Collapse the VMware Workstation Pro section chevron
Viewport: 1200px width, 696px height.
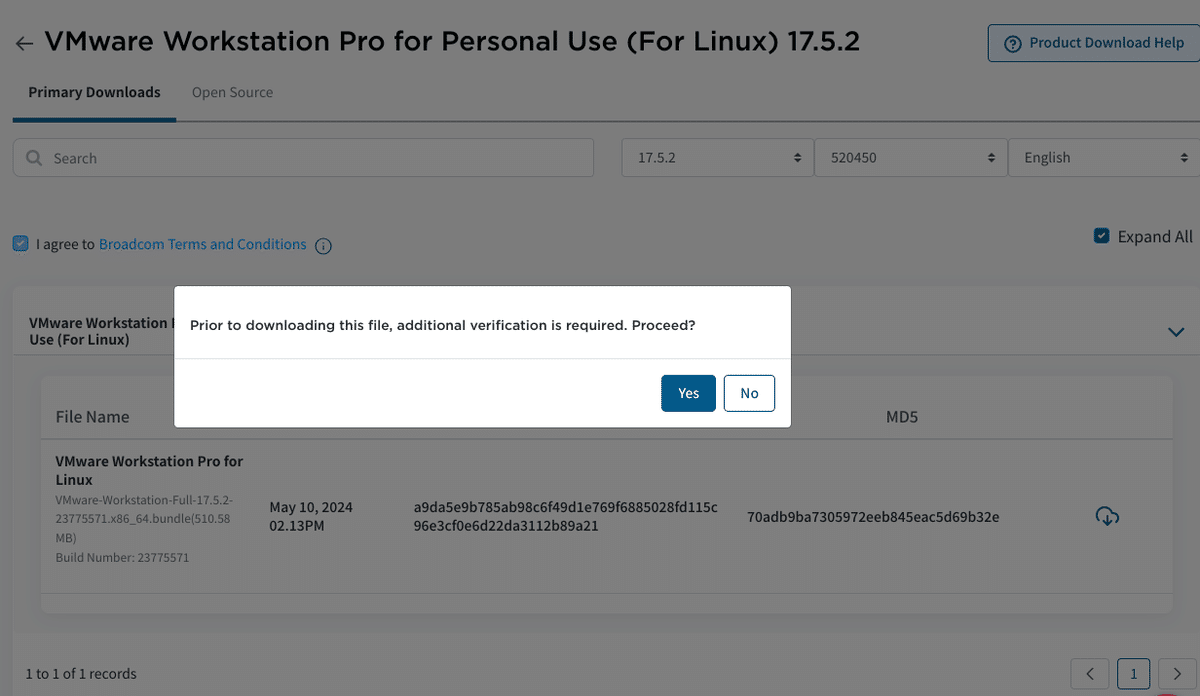click(x=1176, y=331)
